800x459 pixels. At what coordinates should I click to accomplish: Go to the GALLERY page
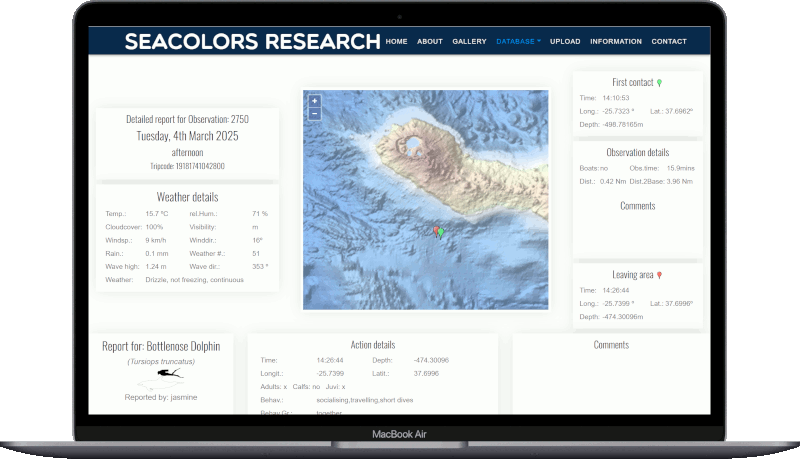469,41
